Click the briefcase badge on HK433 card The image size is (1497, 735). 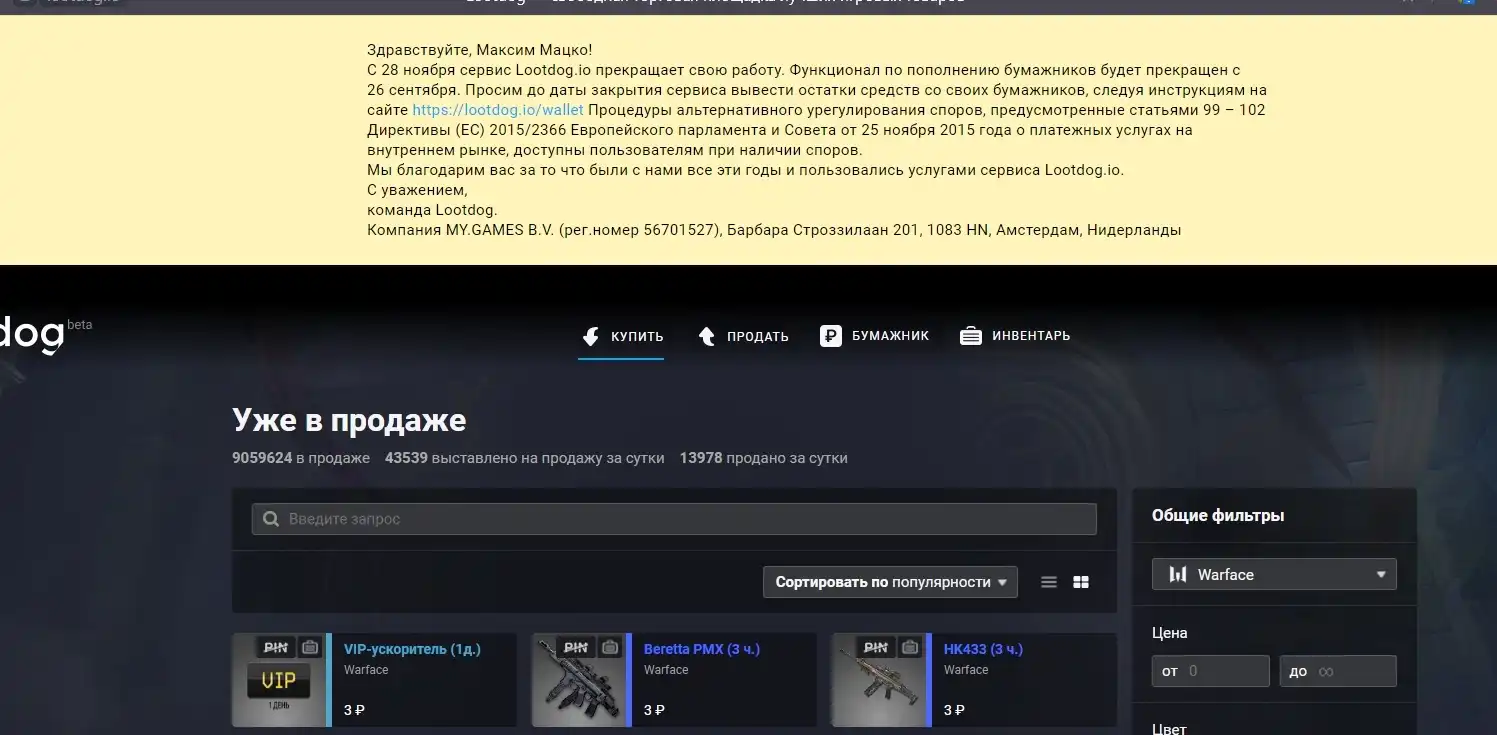[909, 647]
